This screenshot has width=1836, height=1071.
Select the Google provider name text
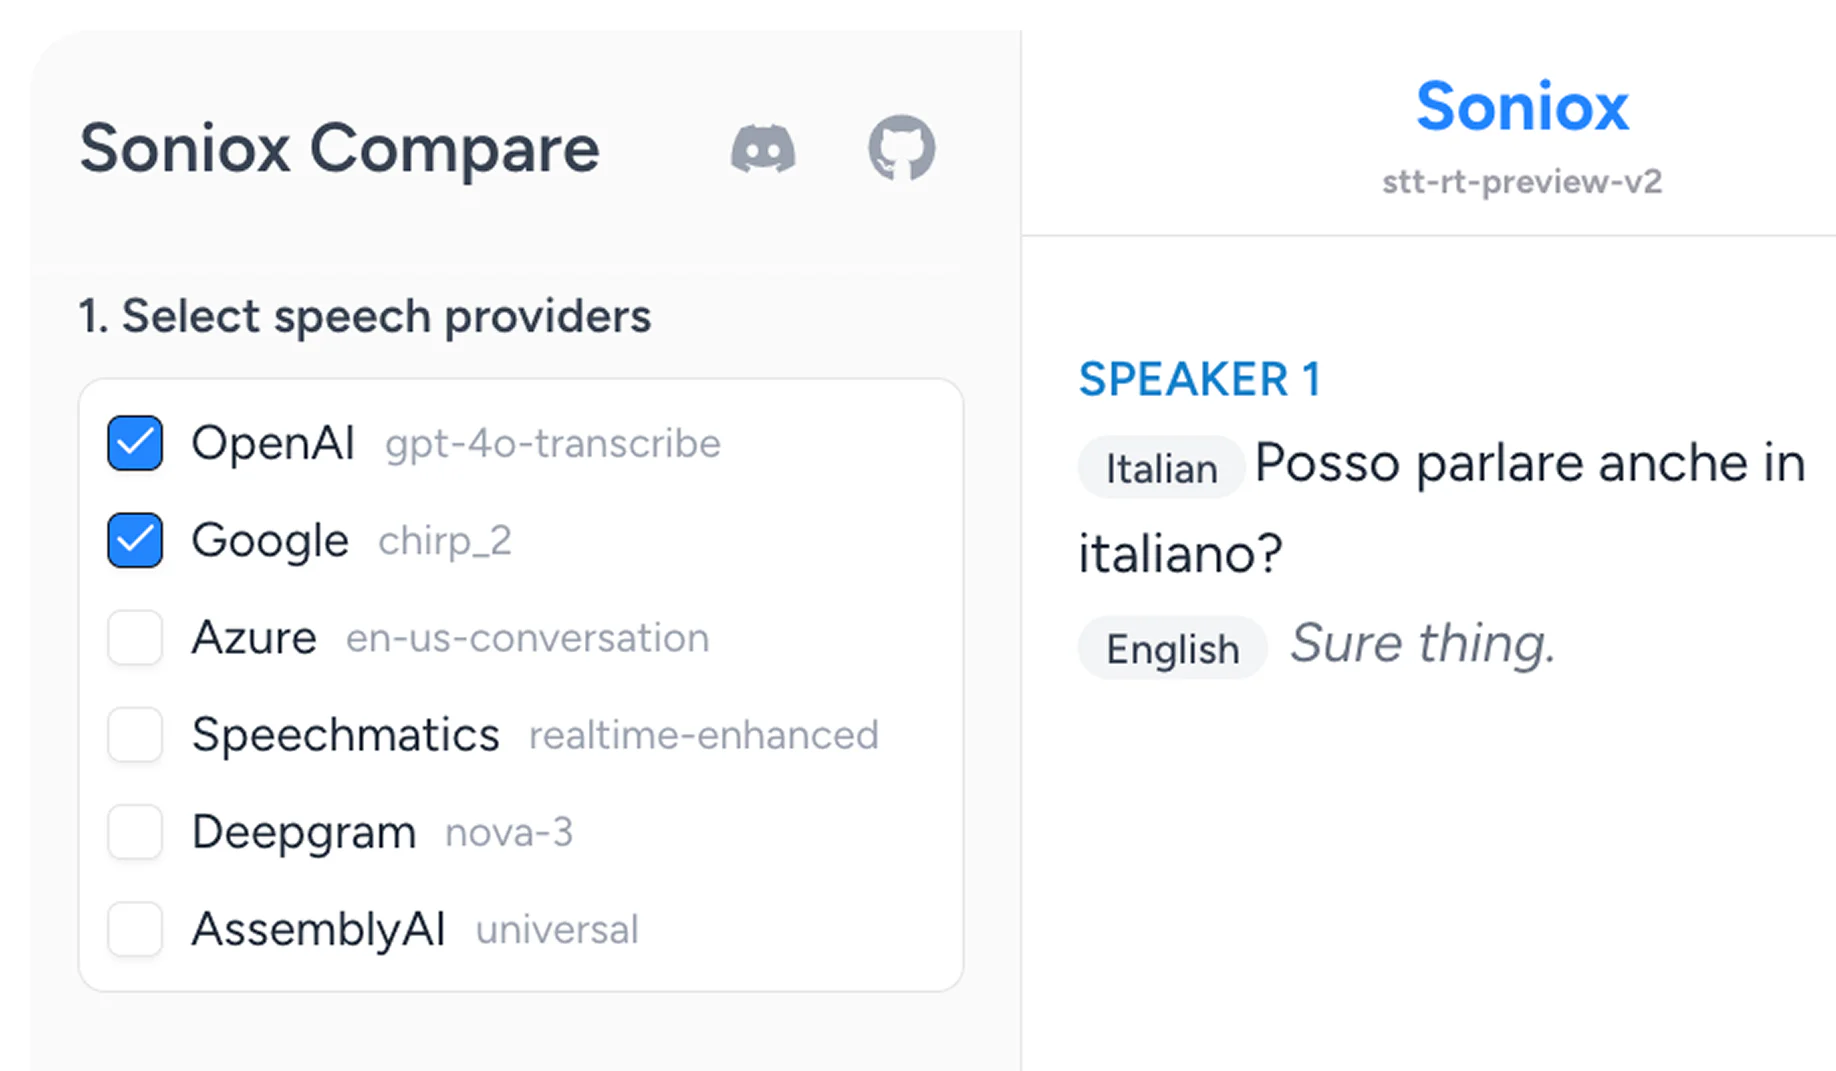(x=269, y=540)
